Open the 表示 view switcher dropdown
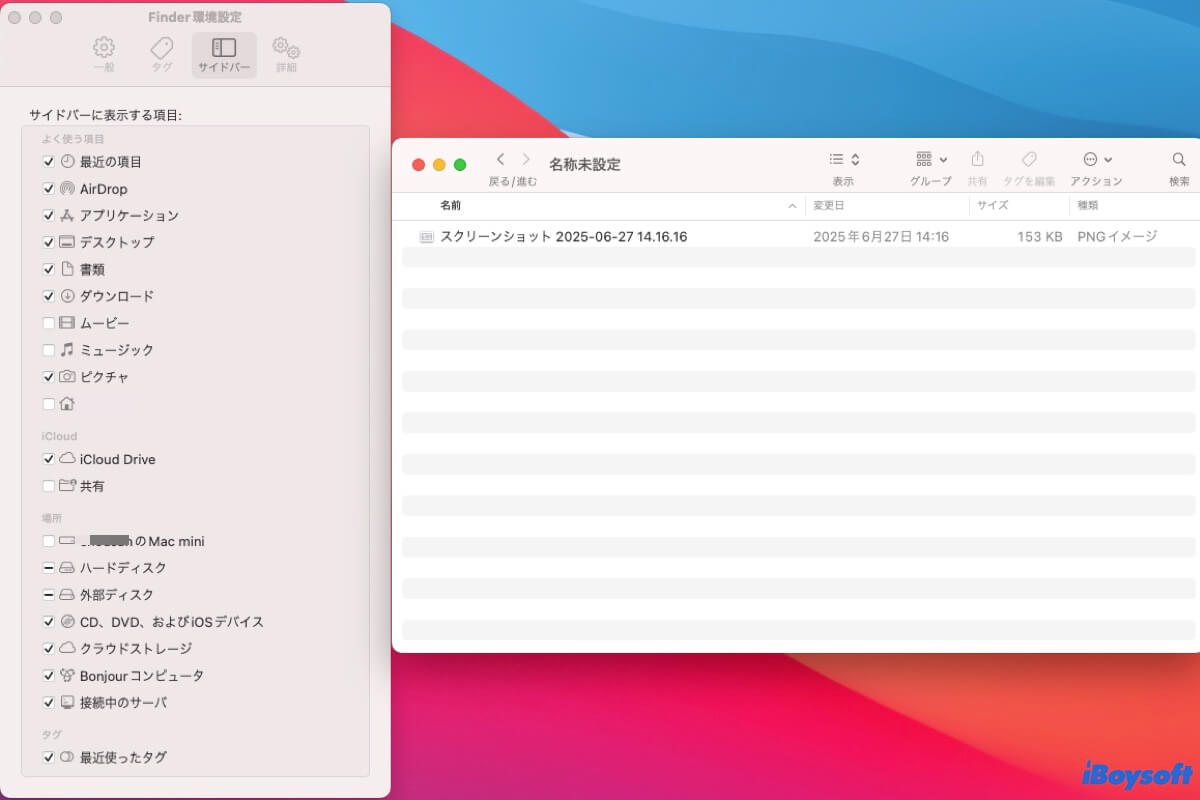This screenshot has height=800, width=1200. coord(844,159)
